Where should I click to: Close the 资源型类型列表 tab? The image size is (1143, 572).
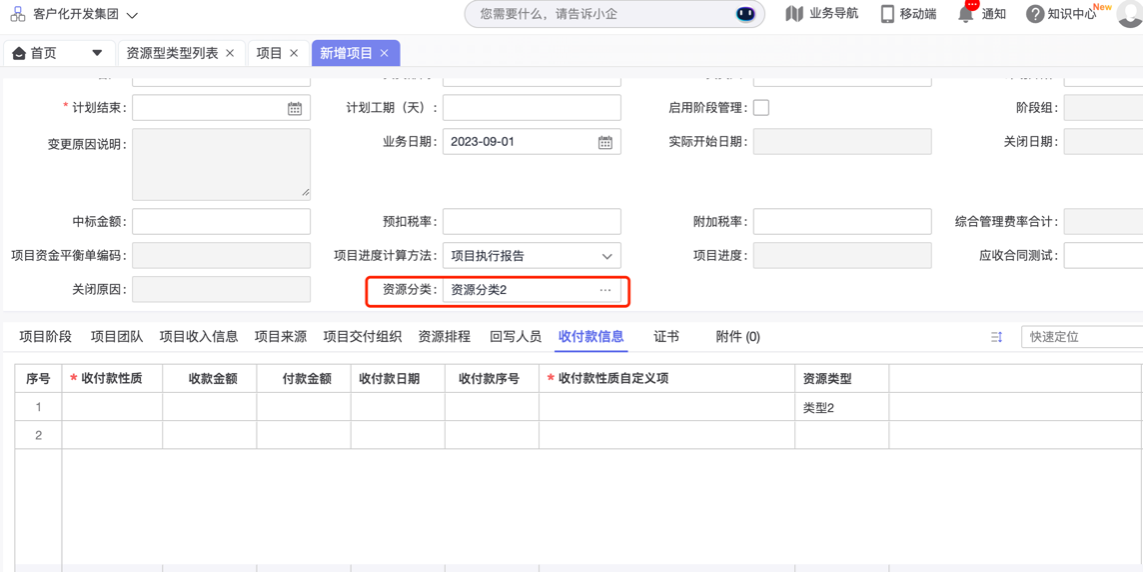[230, 53]
